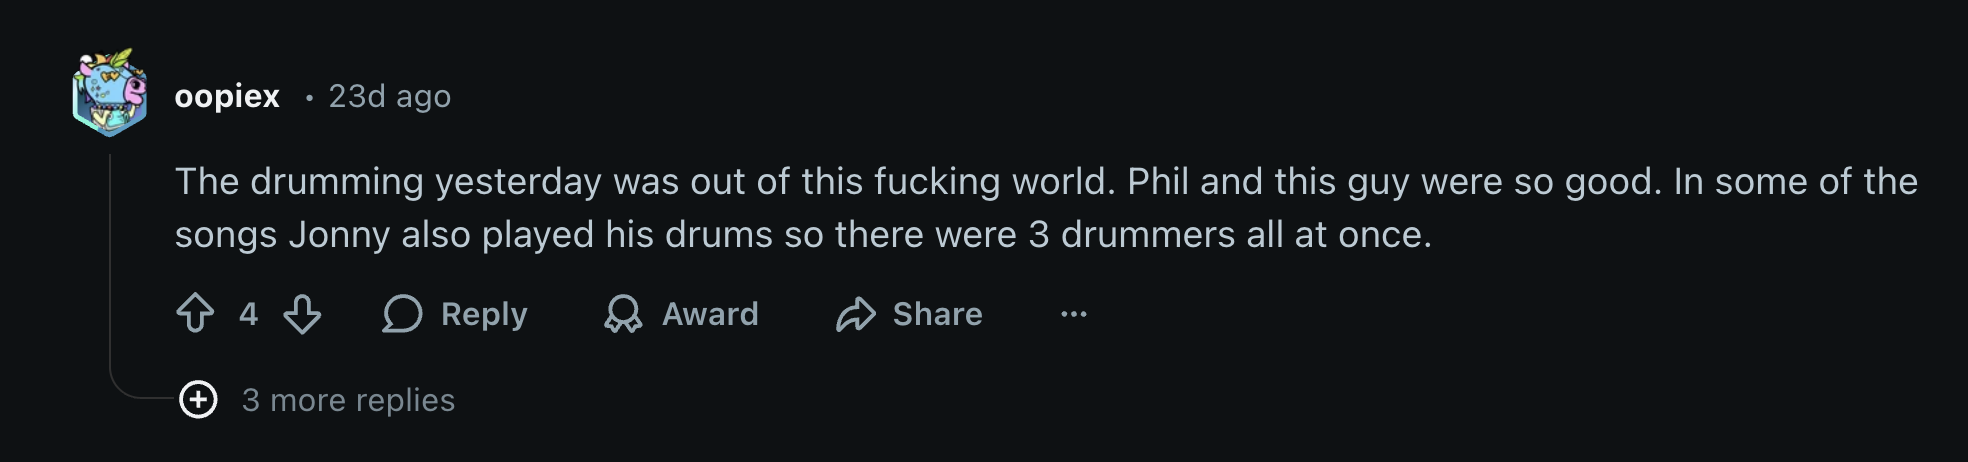Viewport: 1968px width, 462px height.
Task: Downvote the comment by oopiex
Action: (x=302, y=313)
